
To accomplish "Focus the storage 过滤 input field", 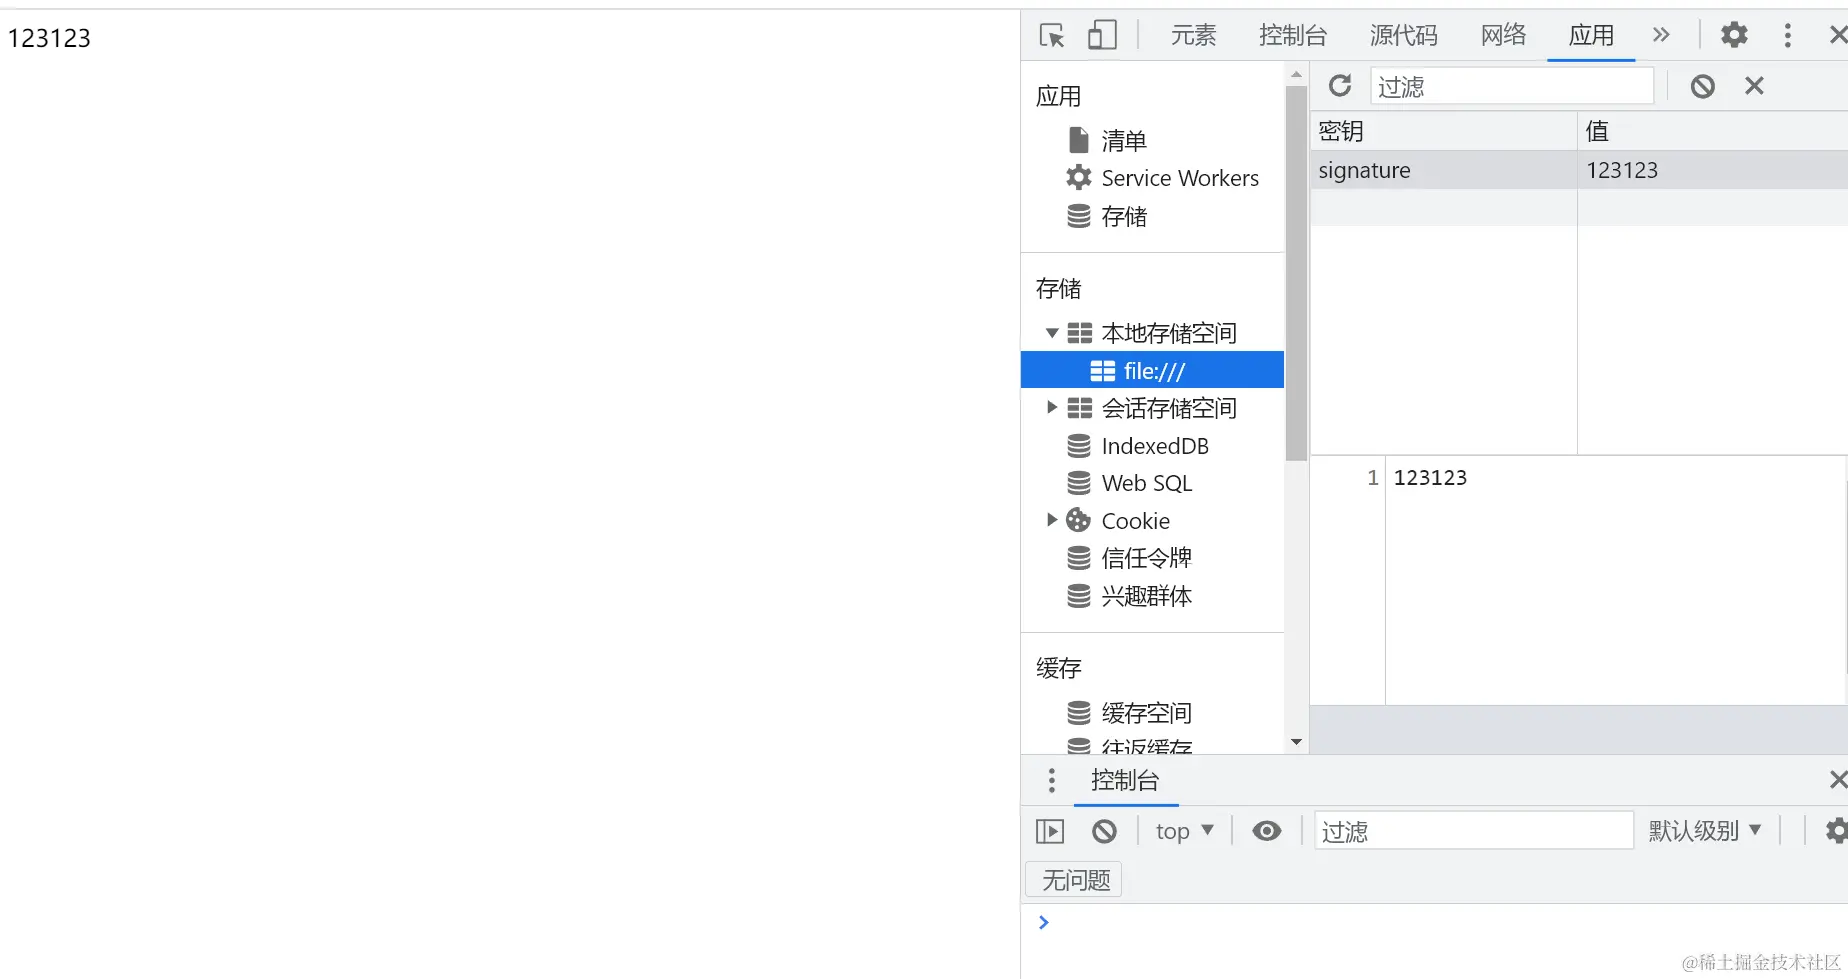I will [1512, 86].
